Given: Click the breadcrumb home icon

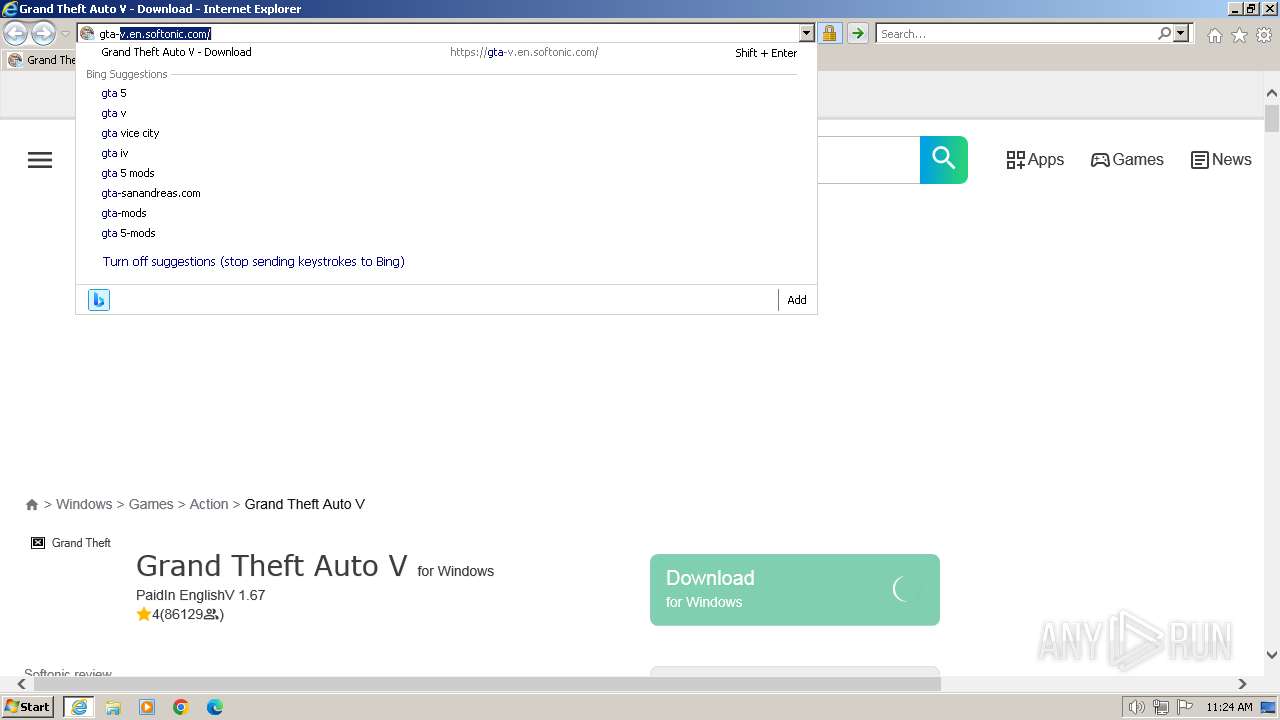Looking at the screenshot, I should (x=32, y=504).
